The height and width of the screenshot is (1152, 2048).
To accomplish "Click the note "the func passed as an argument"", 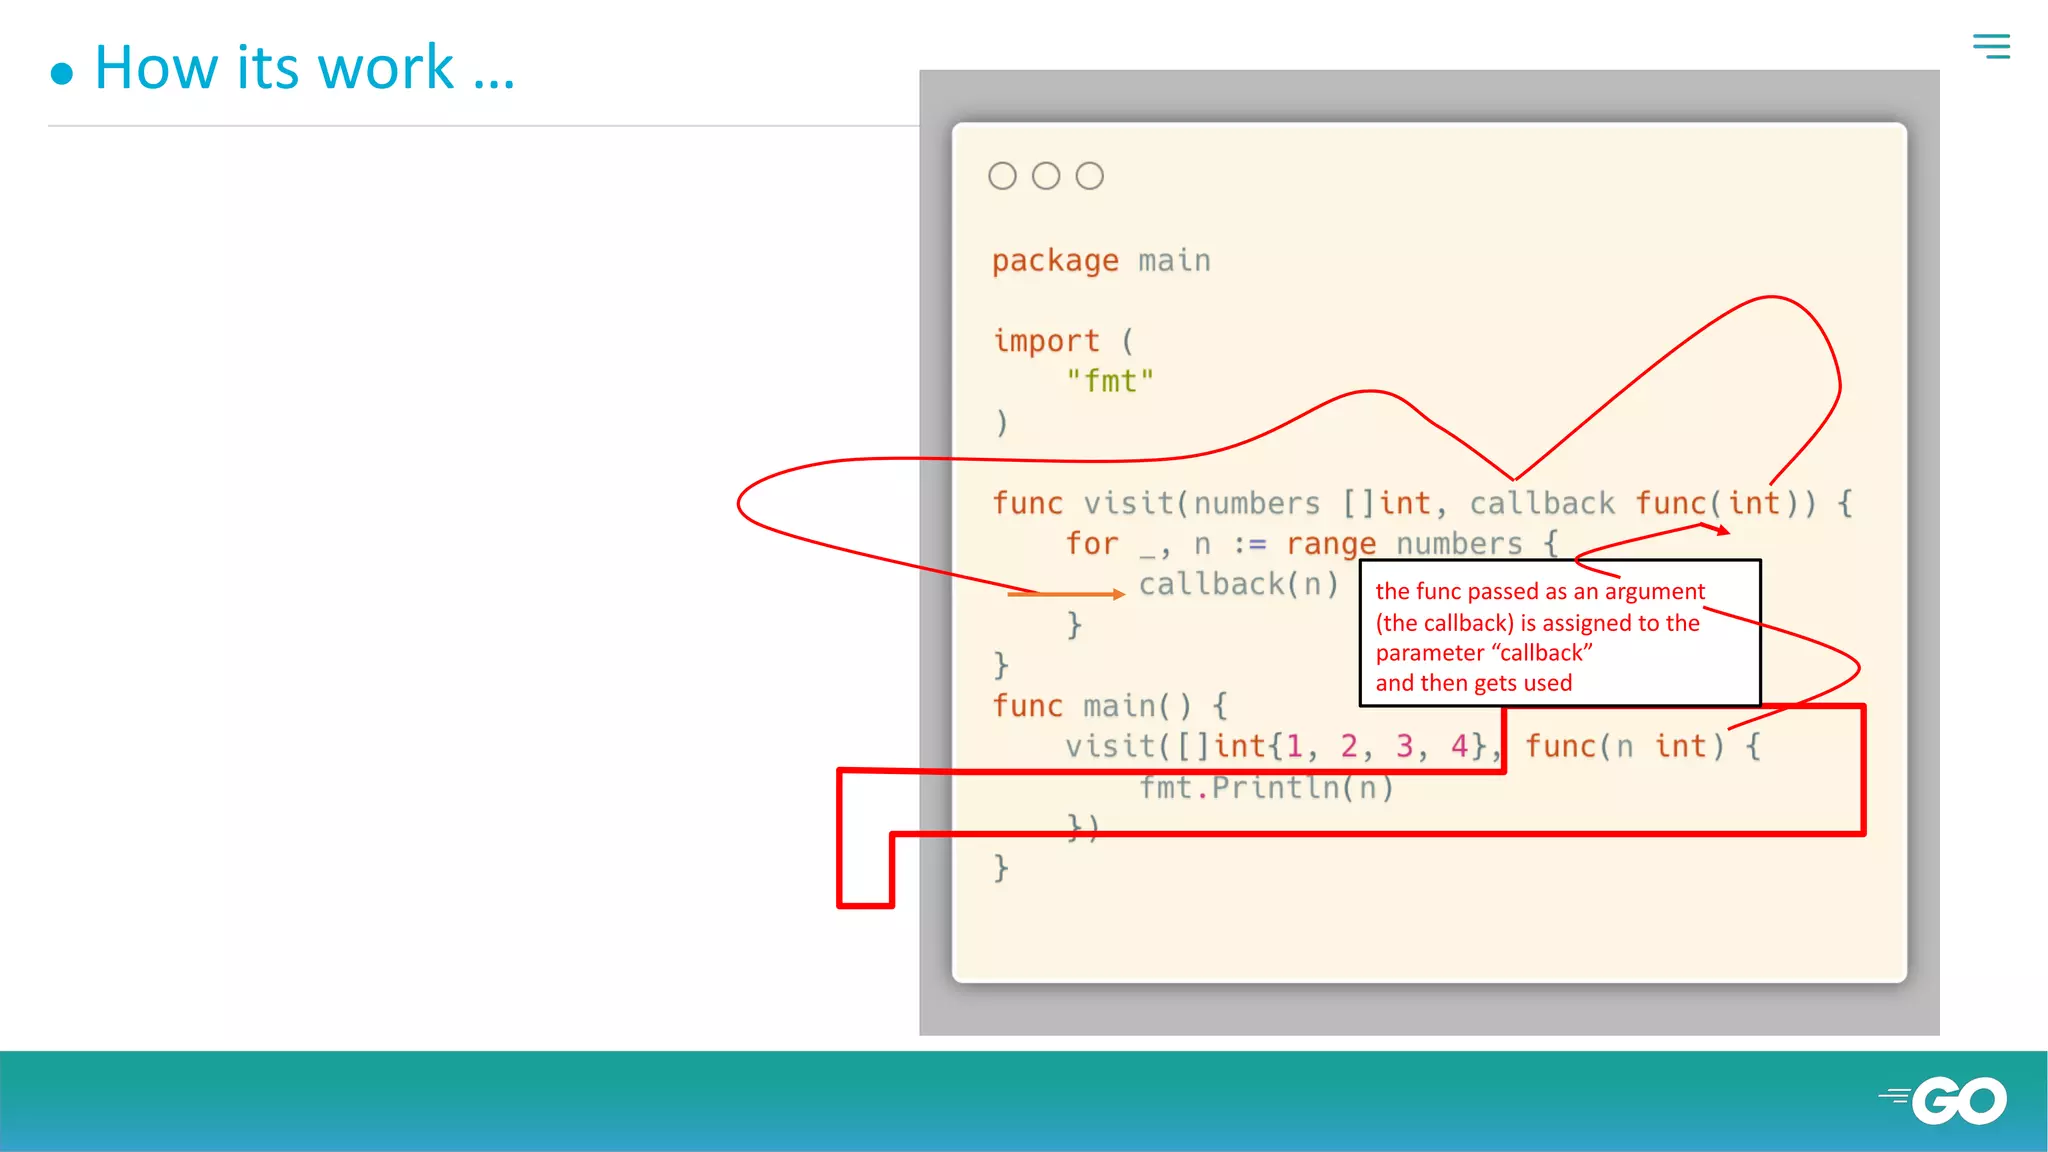I will [x=1540, y=592].
